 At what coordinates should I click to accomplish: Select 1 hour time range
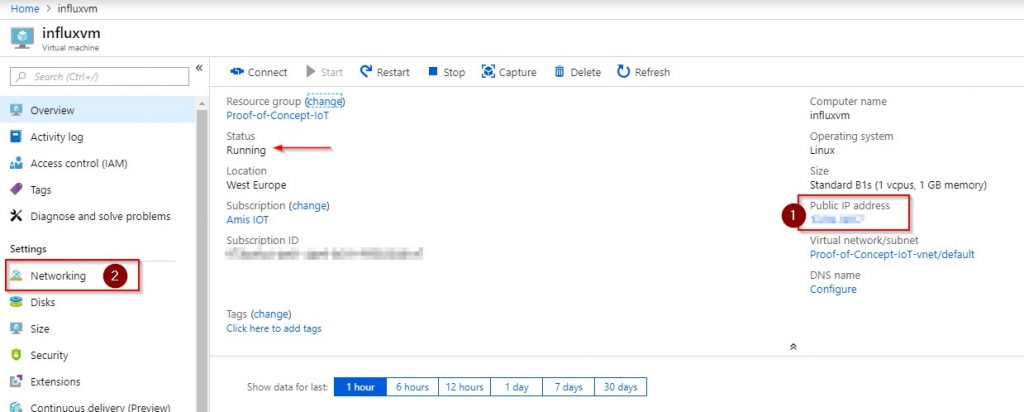pos(360,387)
